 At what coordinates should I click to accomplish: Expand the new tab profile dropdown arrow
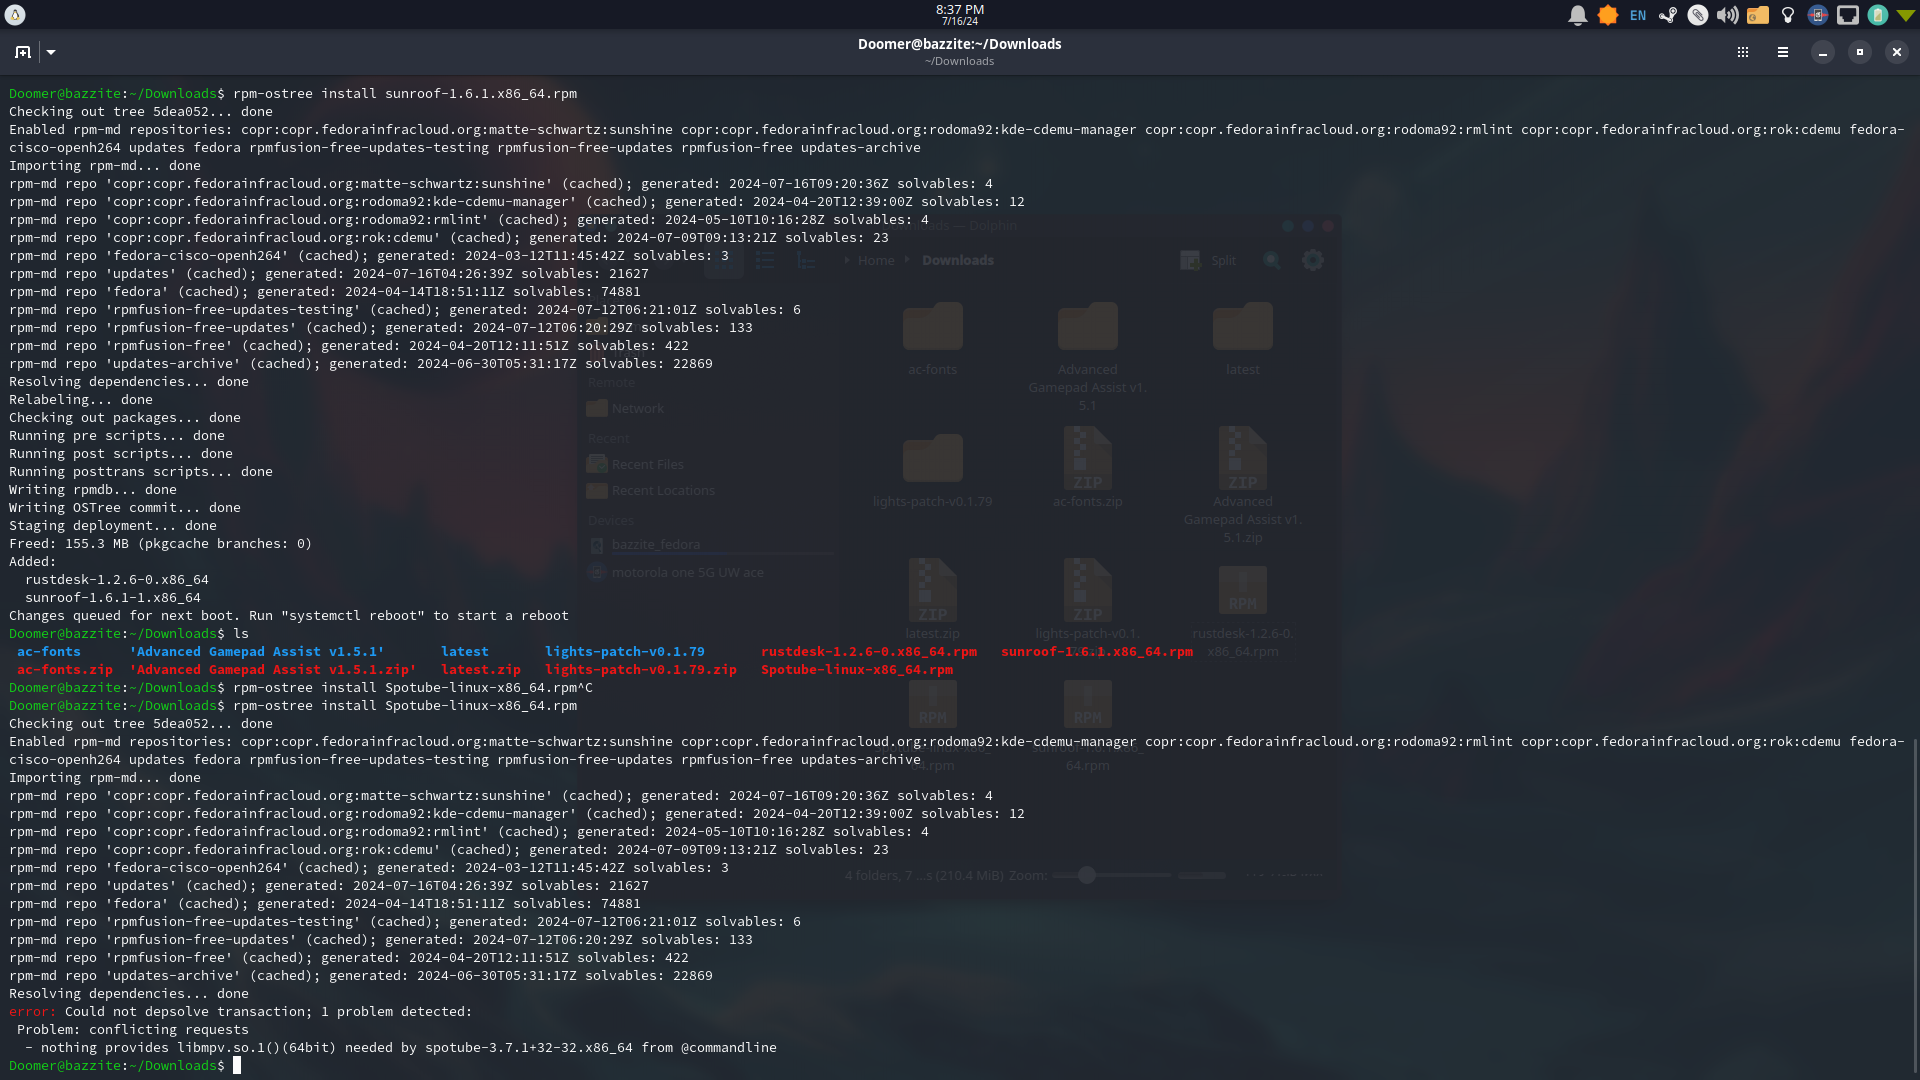51,52
